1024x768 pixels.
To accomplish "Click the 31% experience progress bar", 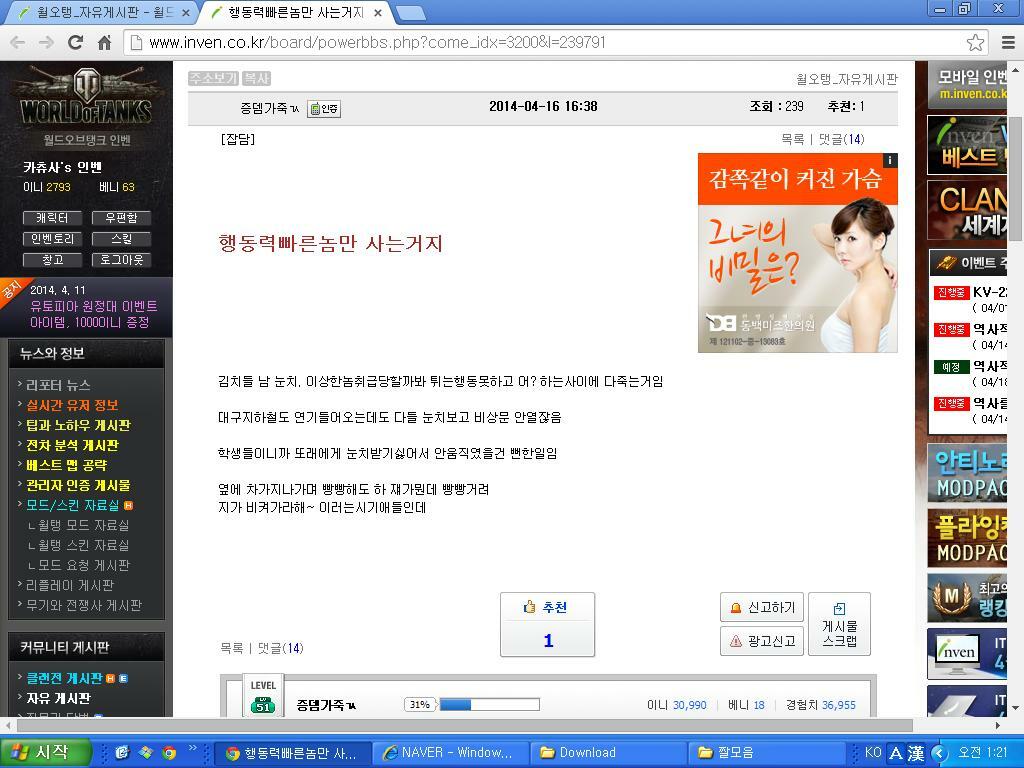I will 489,705.
